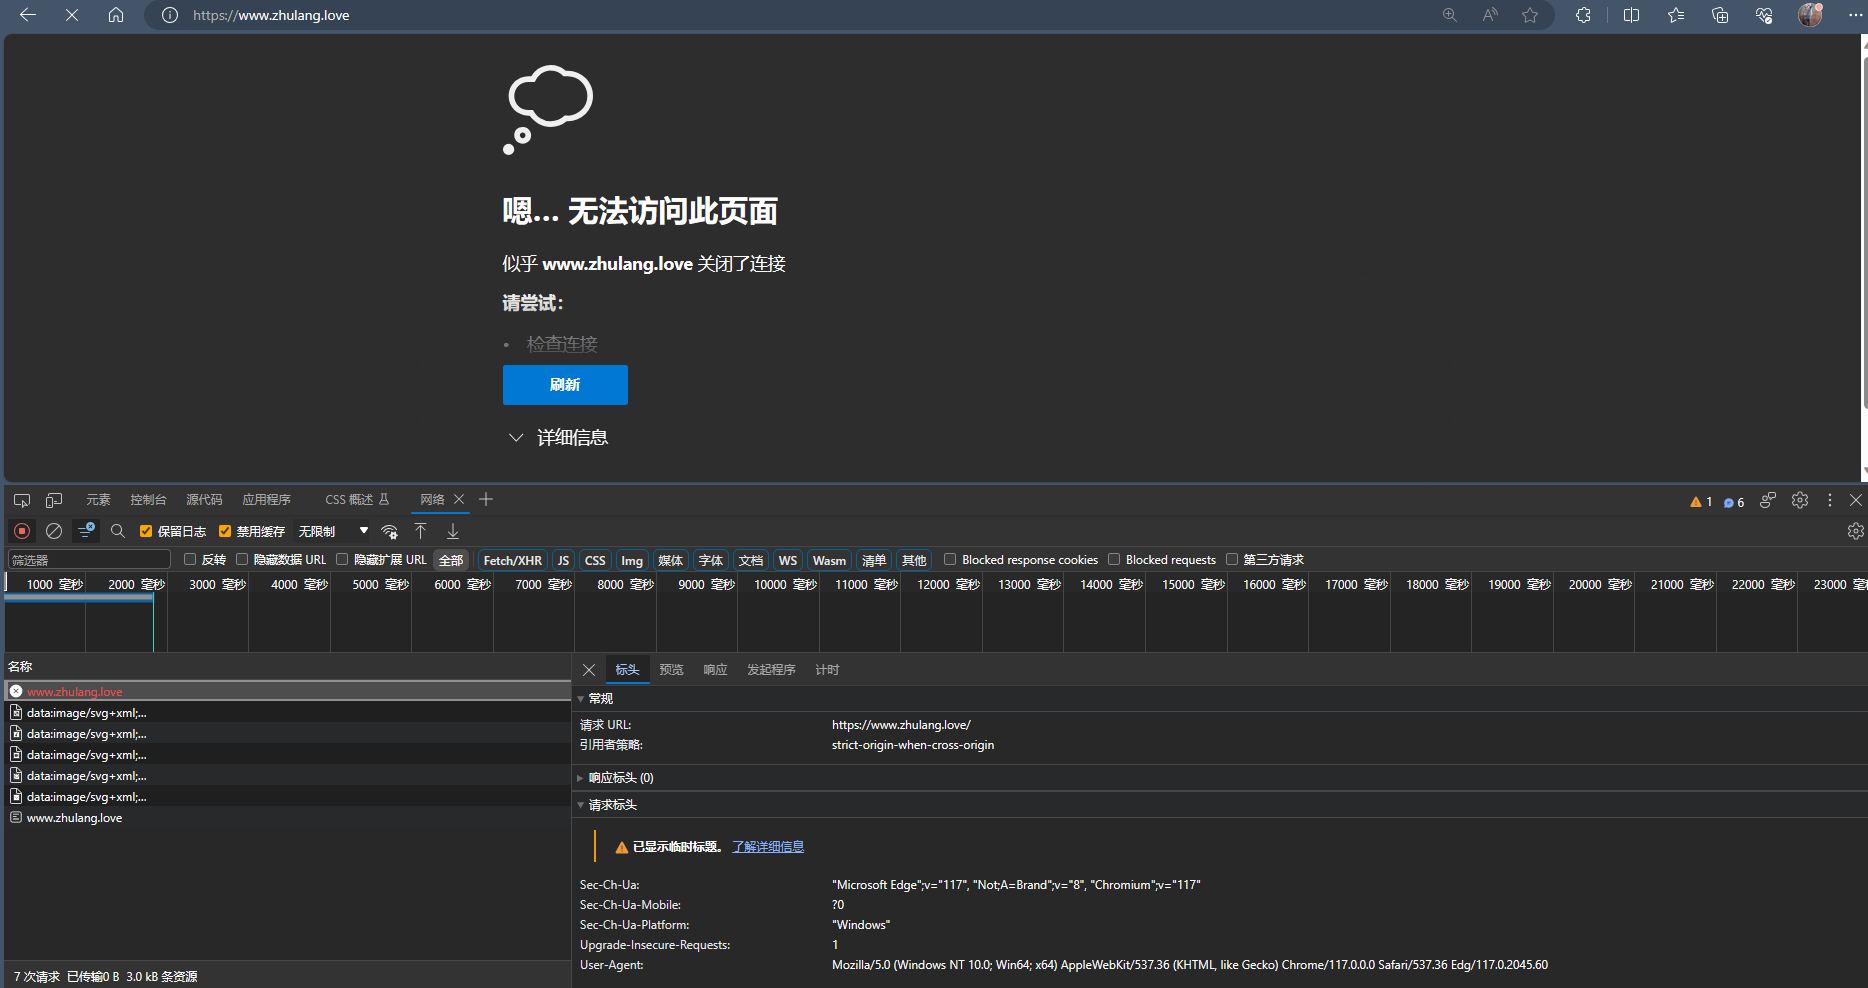
Task: Open 计时 tab in request details
Action: pos(827,670)
